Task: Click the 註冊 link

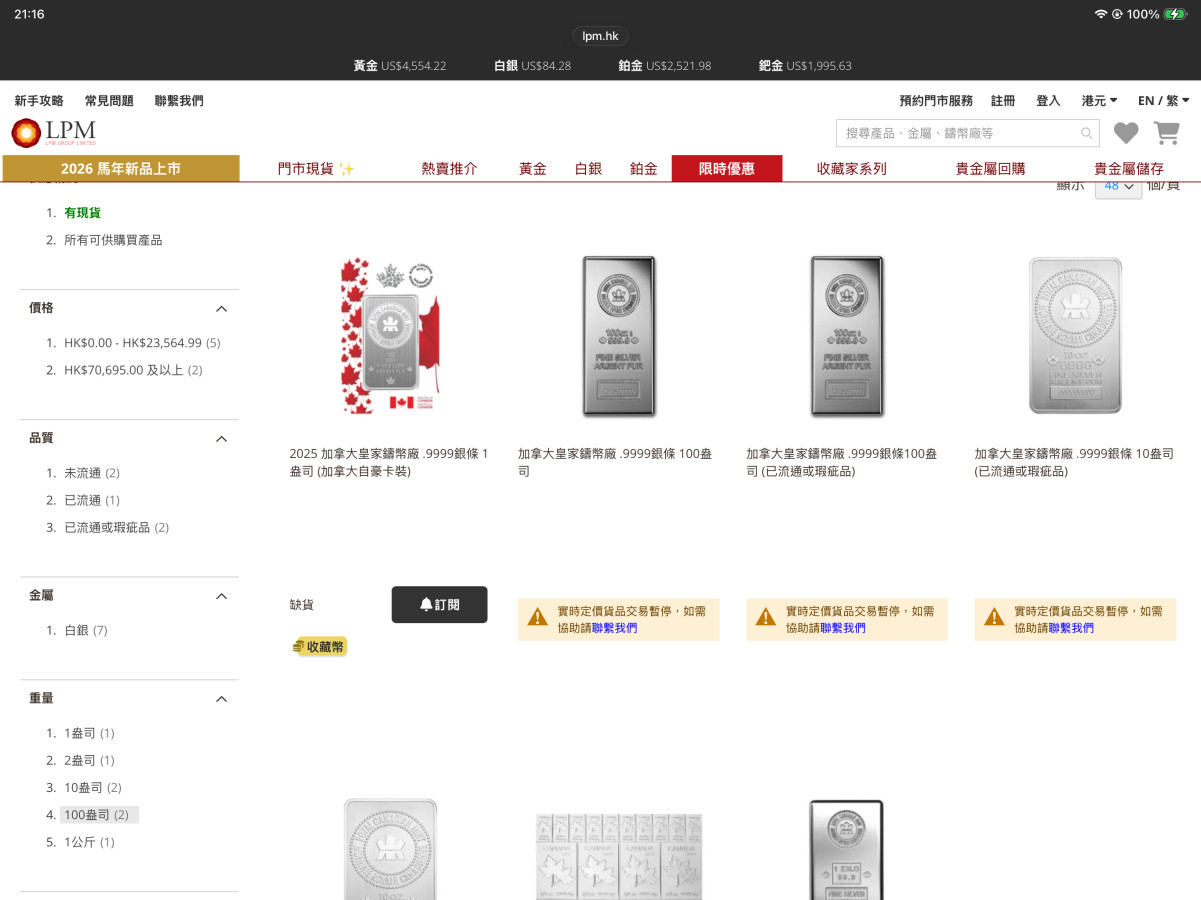Action: [x=1003, y=101]
